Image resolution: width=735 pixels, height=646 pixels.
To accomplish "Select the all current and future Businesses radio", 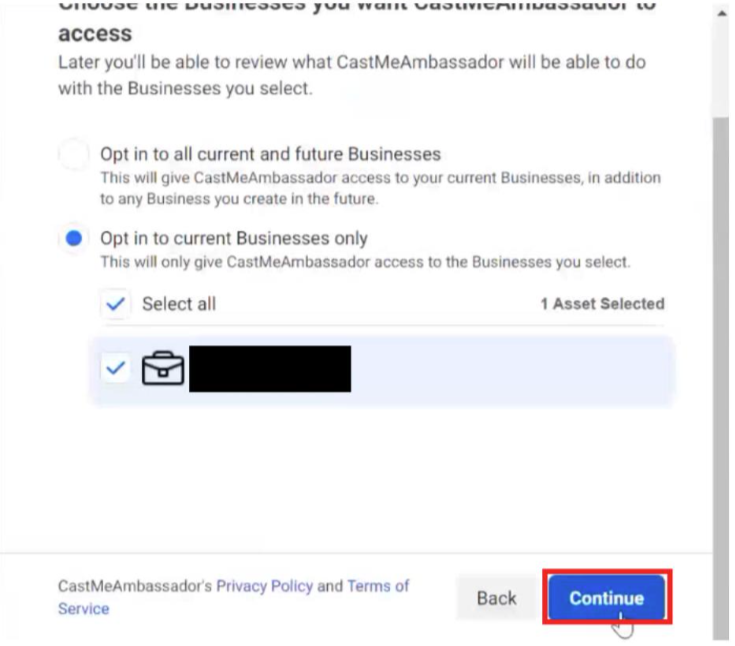I will pyautogui.click(x=74, y=155).
